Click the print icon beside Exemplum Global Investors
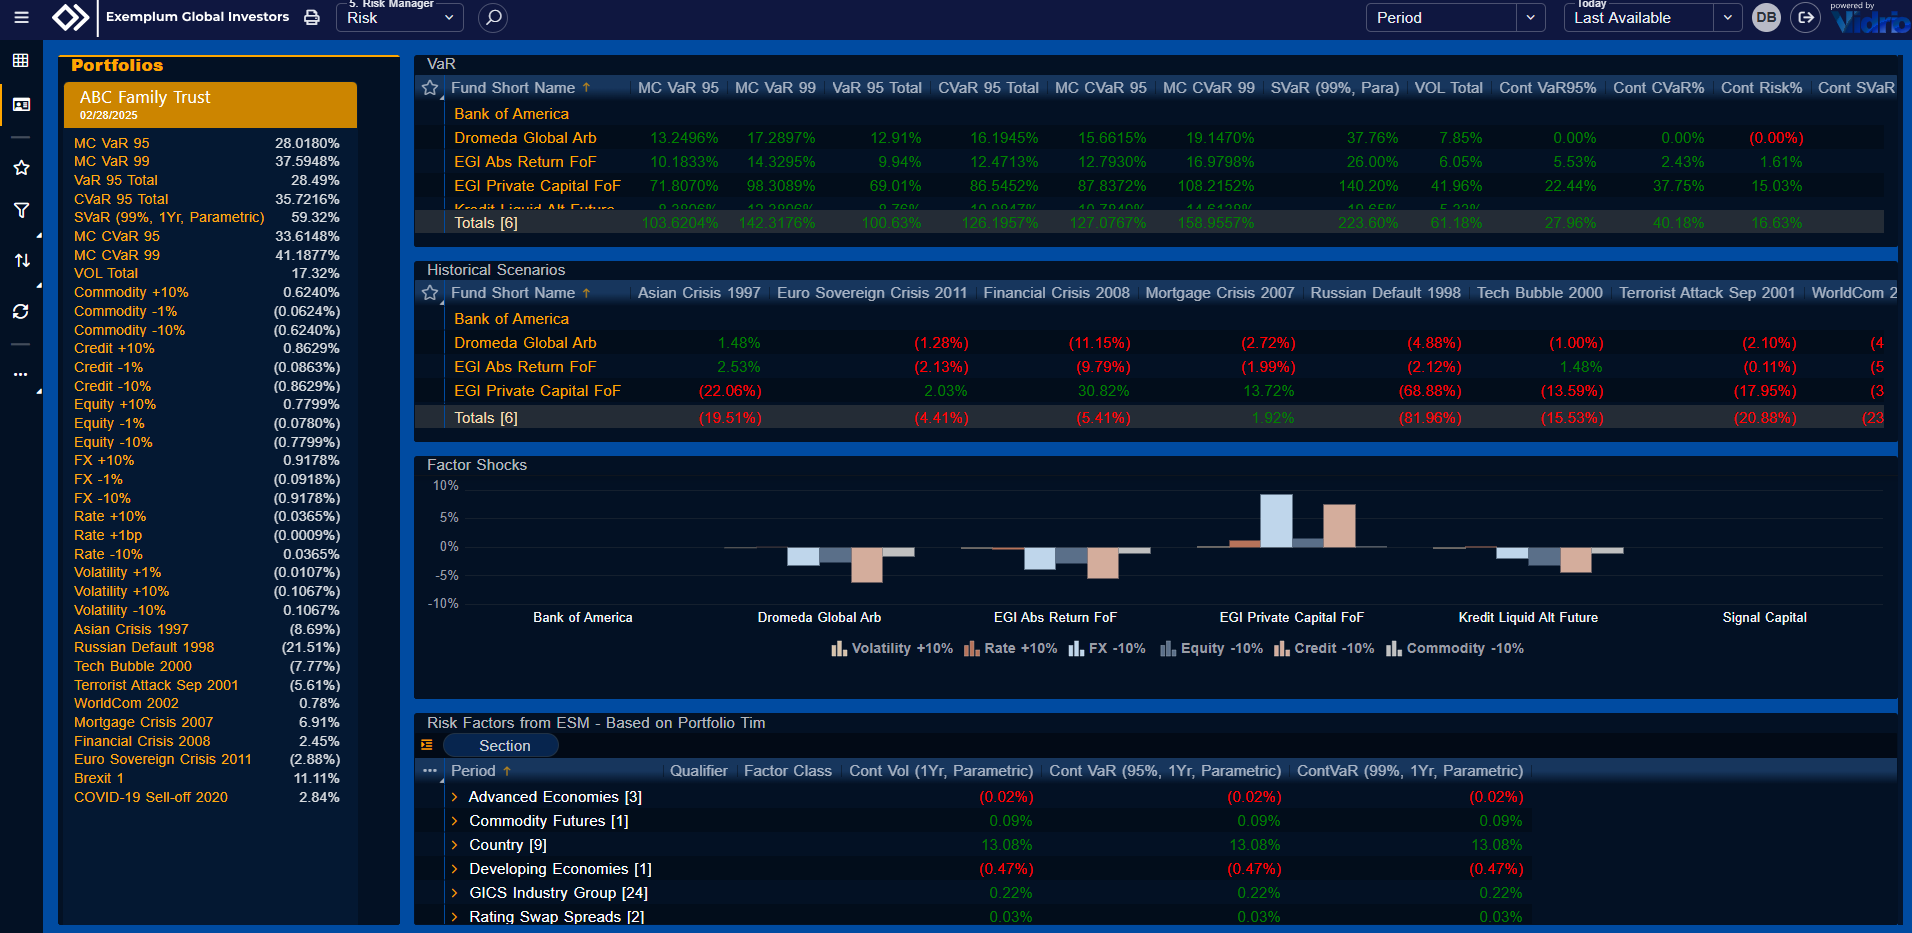 coord(312,17)
